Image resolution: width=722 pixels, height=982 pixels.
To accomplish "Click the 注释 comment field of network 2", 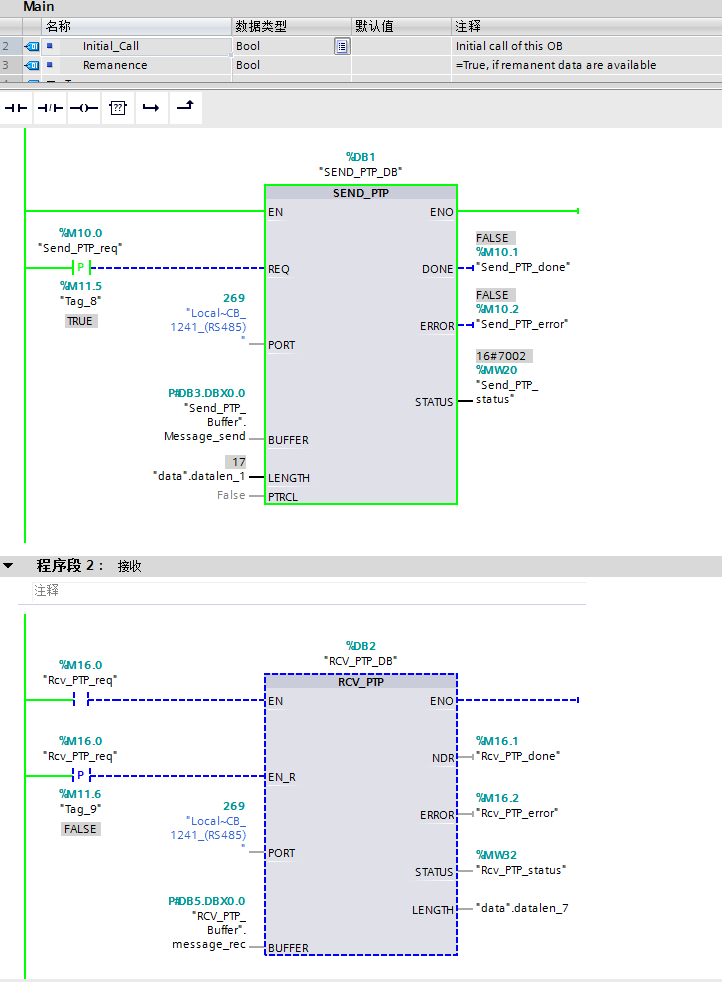I will pos(309,591).
